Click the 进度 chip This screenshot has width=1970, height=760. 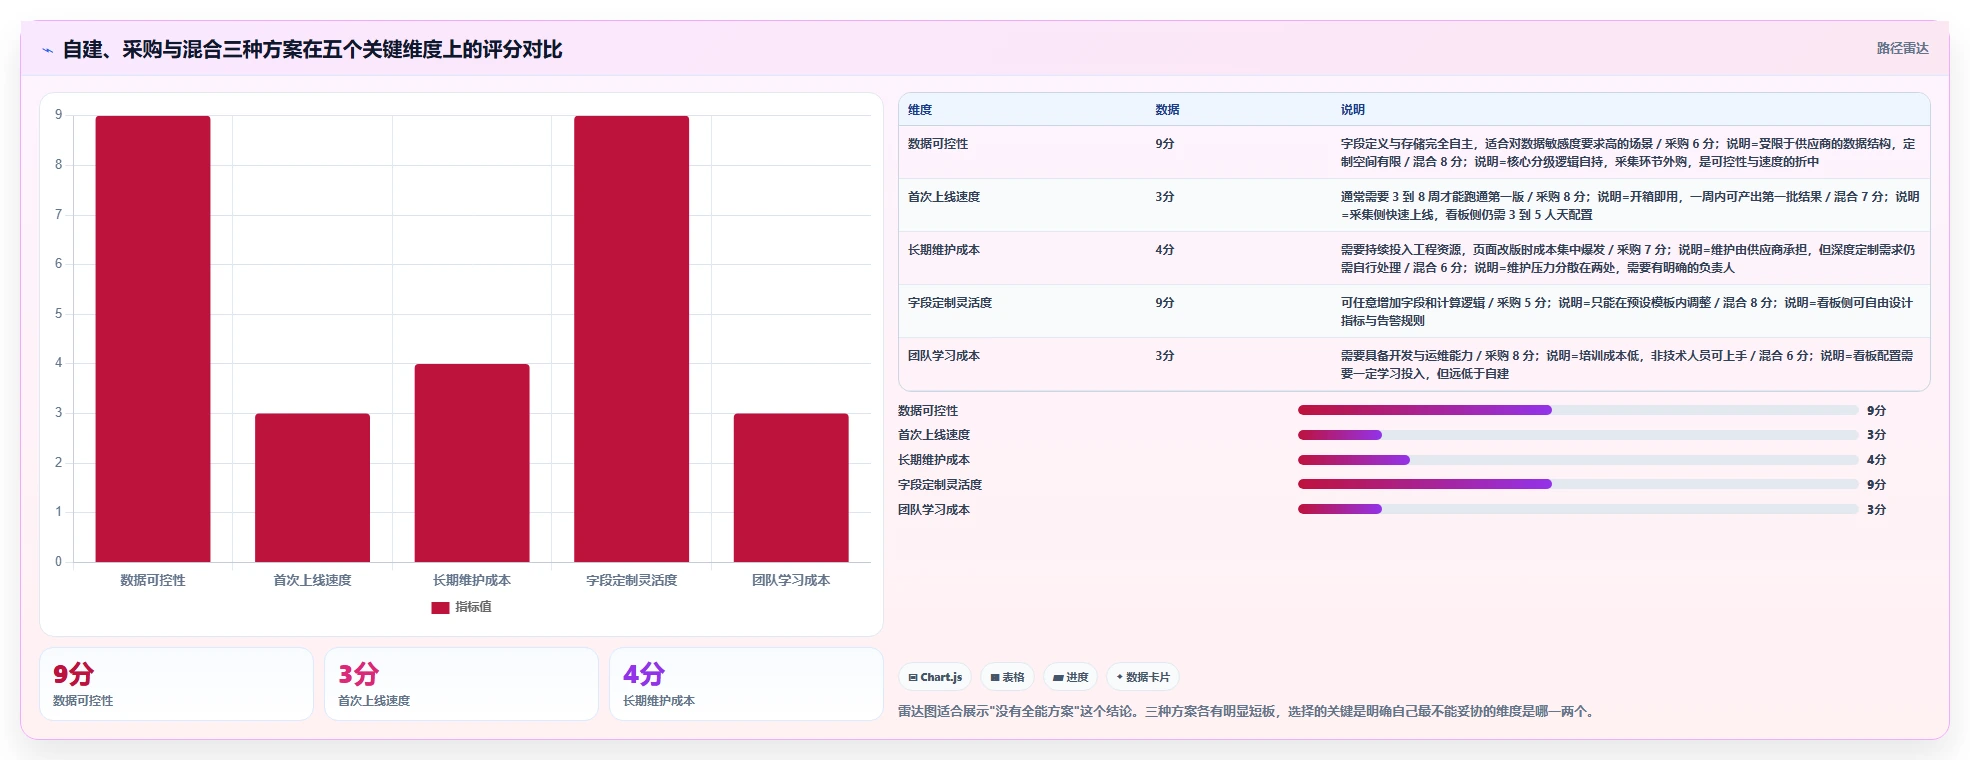pyautogui.click(x=1070, y=677)
